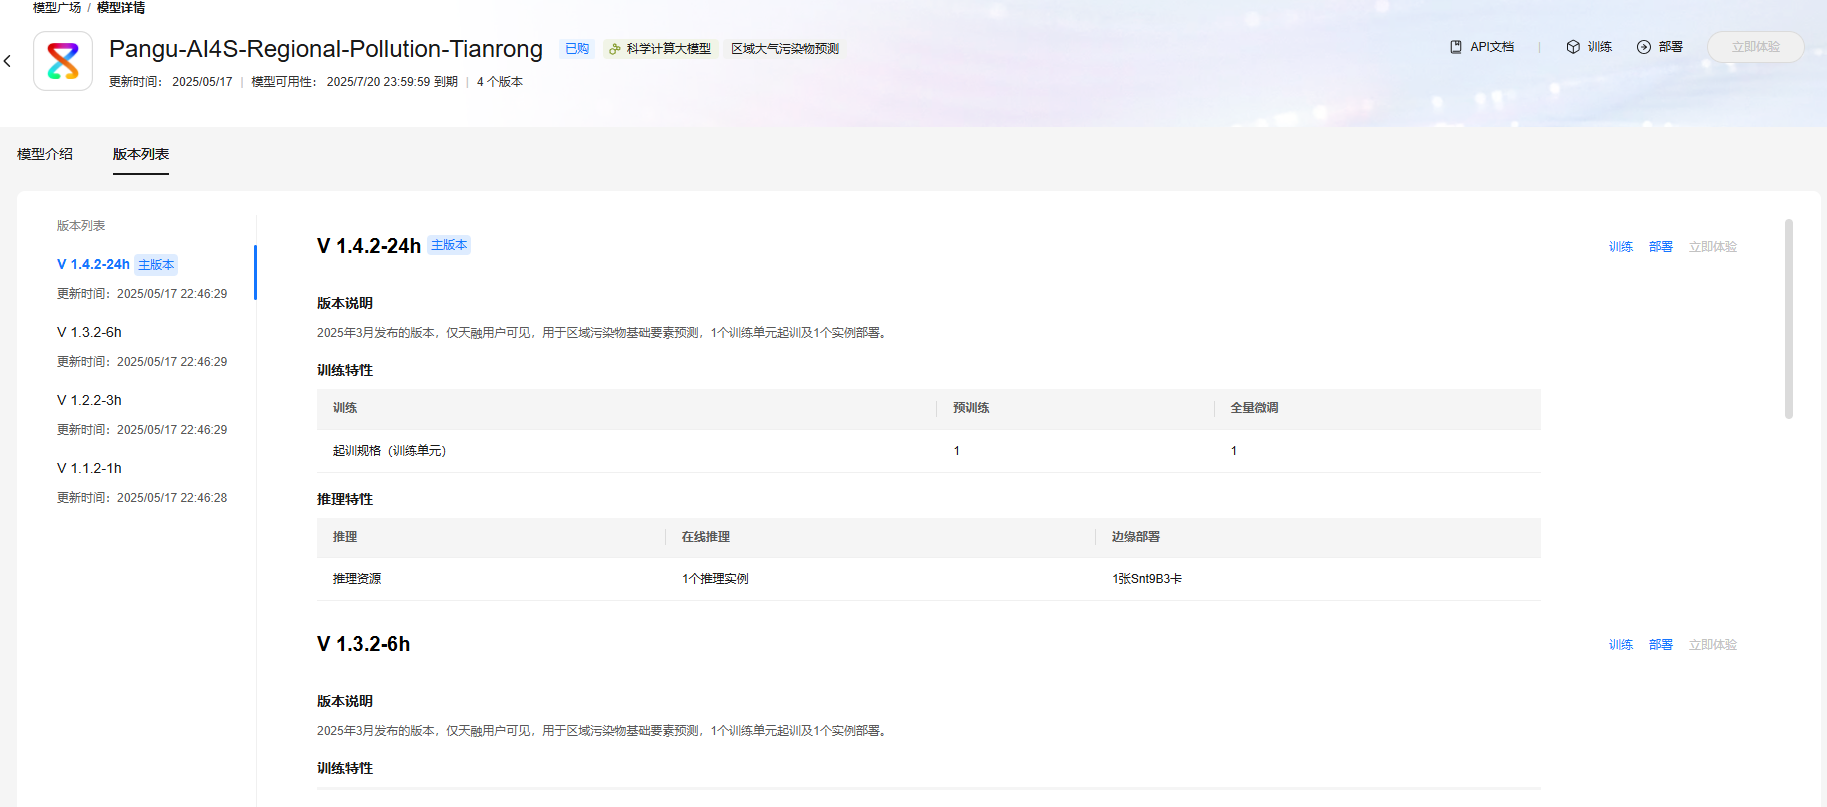
Task: Click the 部署 button in the header
Action: click(x=1660, y=47)
